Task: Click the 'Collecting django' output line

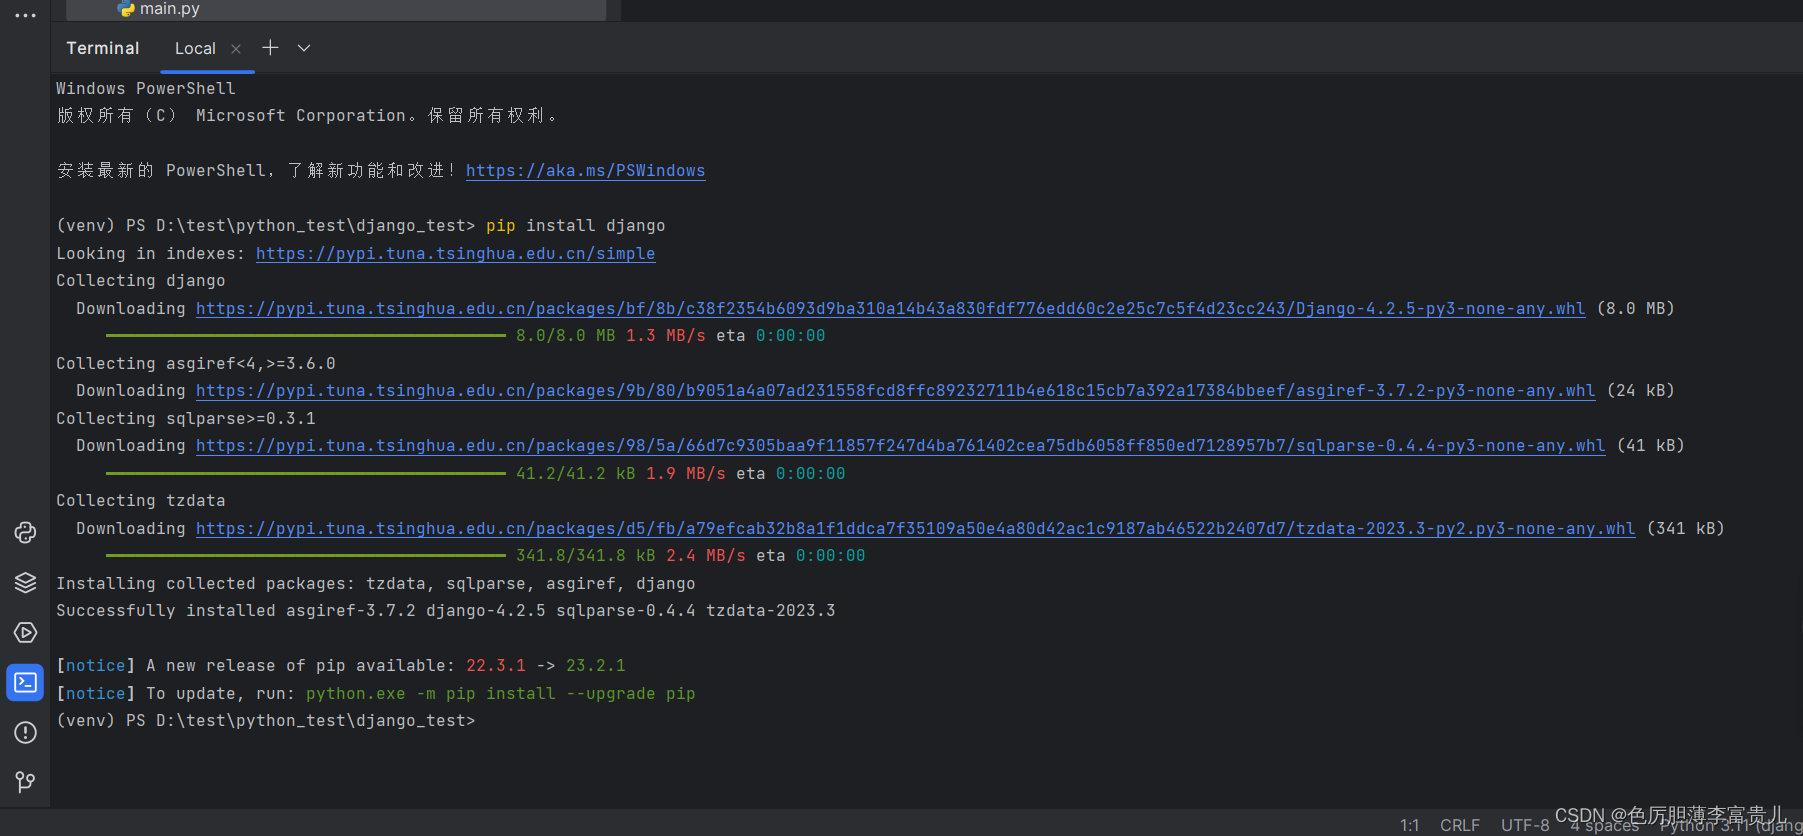Action: pos(140,281)
